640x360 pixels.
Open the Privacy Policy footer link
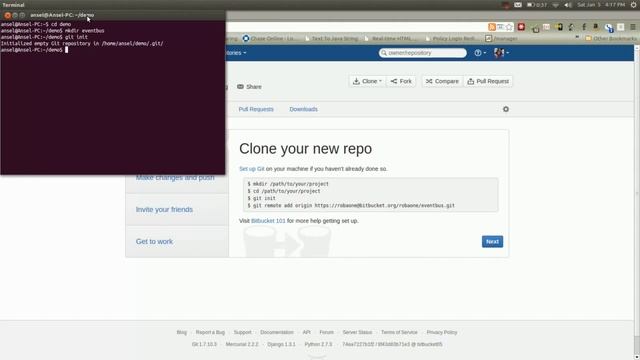pos(442,332)
